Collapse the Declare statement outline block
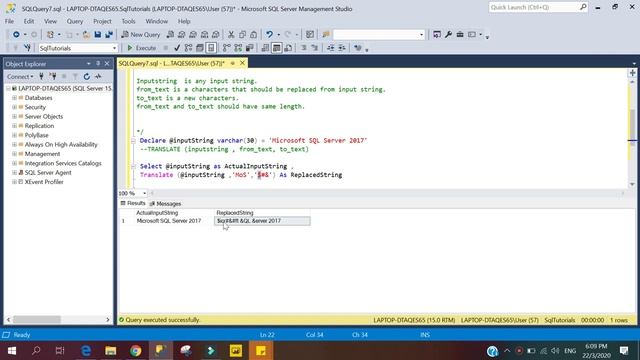 click(x=133, y=140)
